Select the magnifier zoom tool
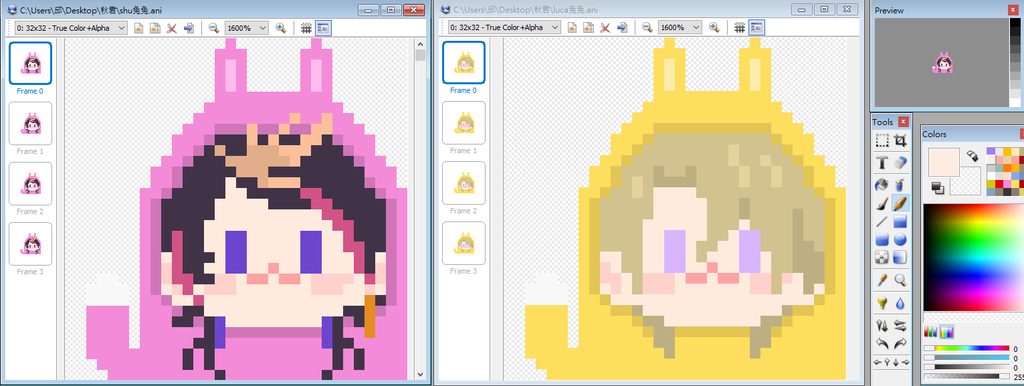The image size is (1024, 386). coord(900,280)
